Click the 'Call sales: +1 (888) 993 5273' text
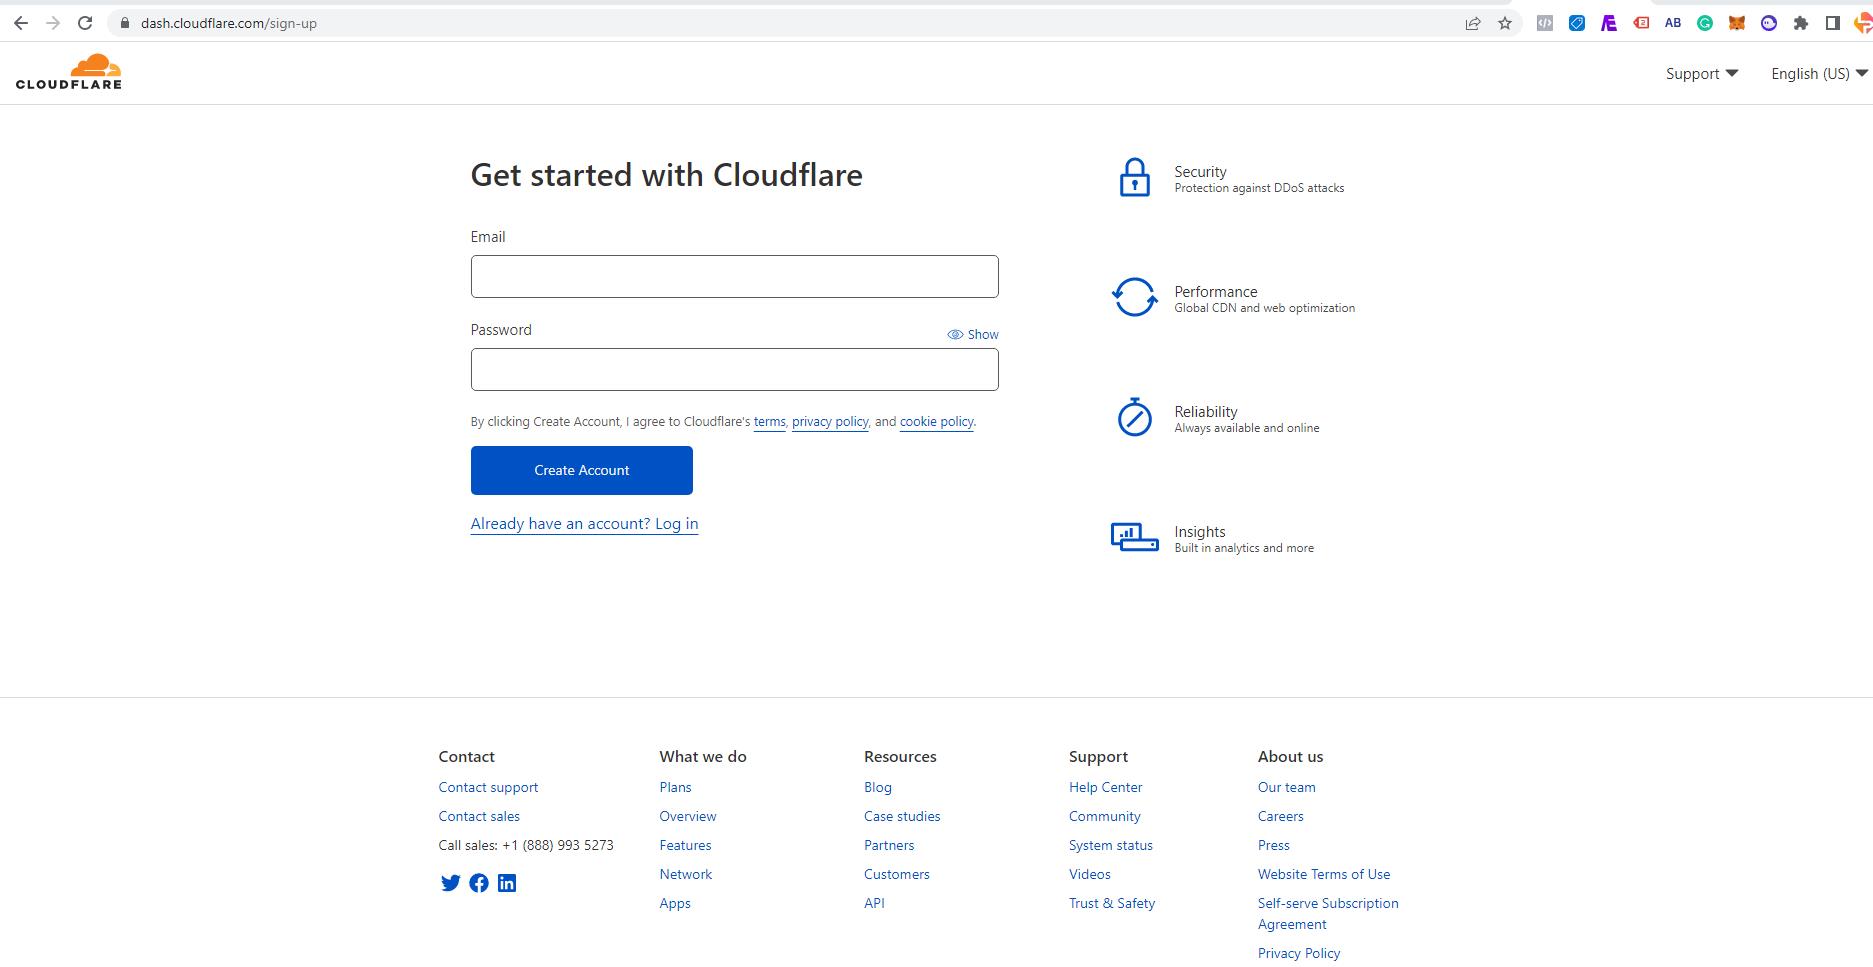Screen dimensions: 1873x967 pyautogui.click(x=526, y=846)
